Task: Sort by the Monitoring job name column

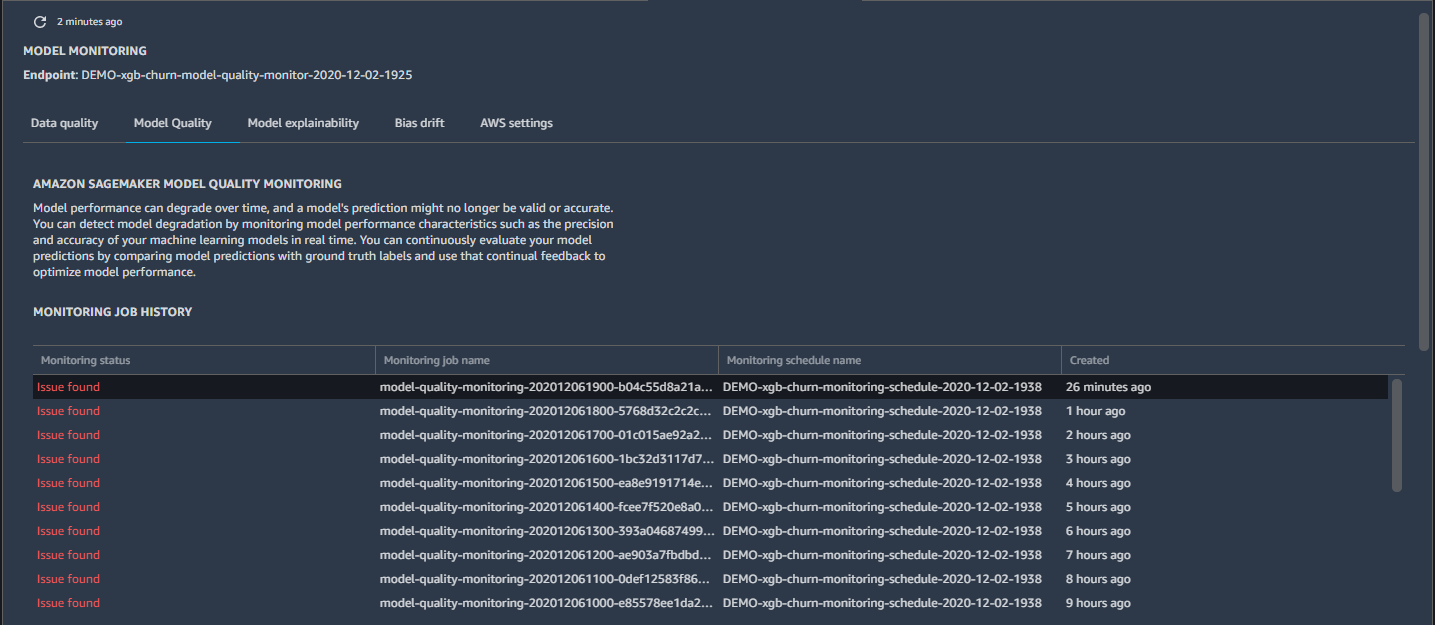Action: (x=437, y=360)
